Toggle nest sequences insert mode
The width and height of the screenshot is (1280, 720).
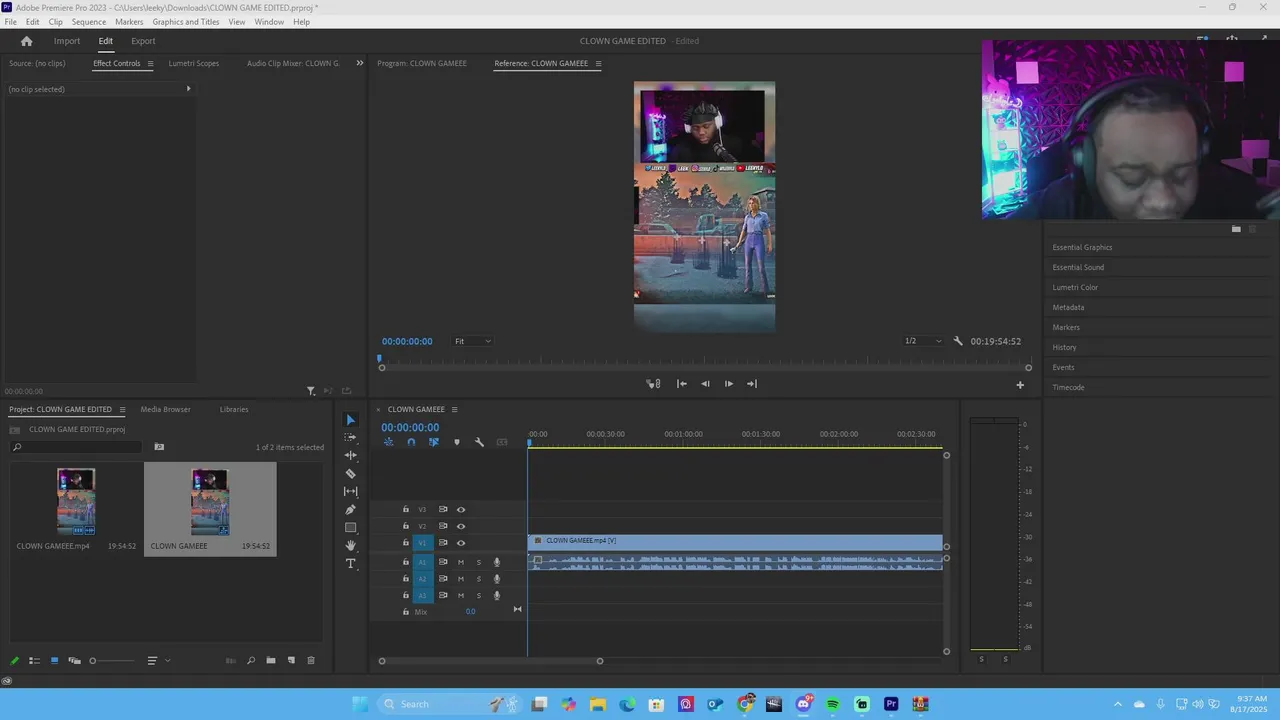pyautogui.click(x=388, y=442)
